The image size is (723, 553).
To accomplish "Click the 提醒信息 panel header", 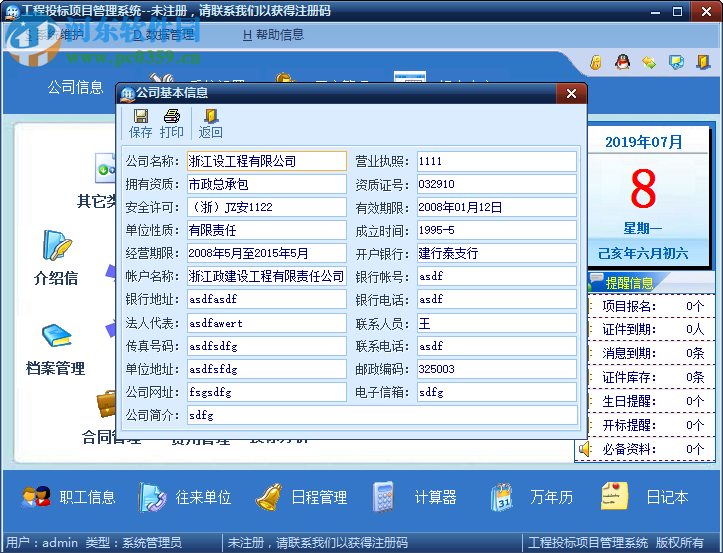I will point(629,282).
